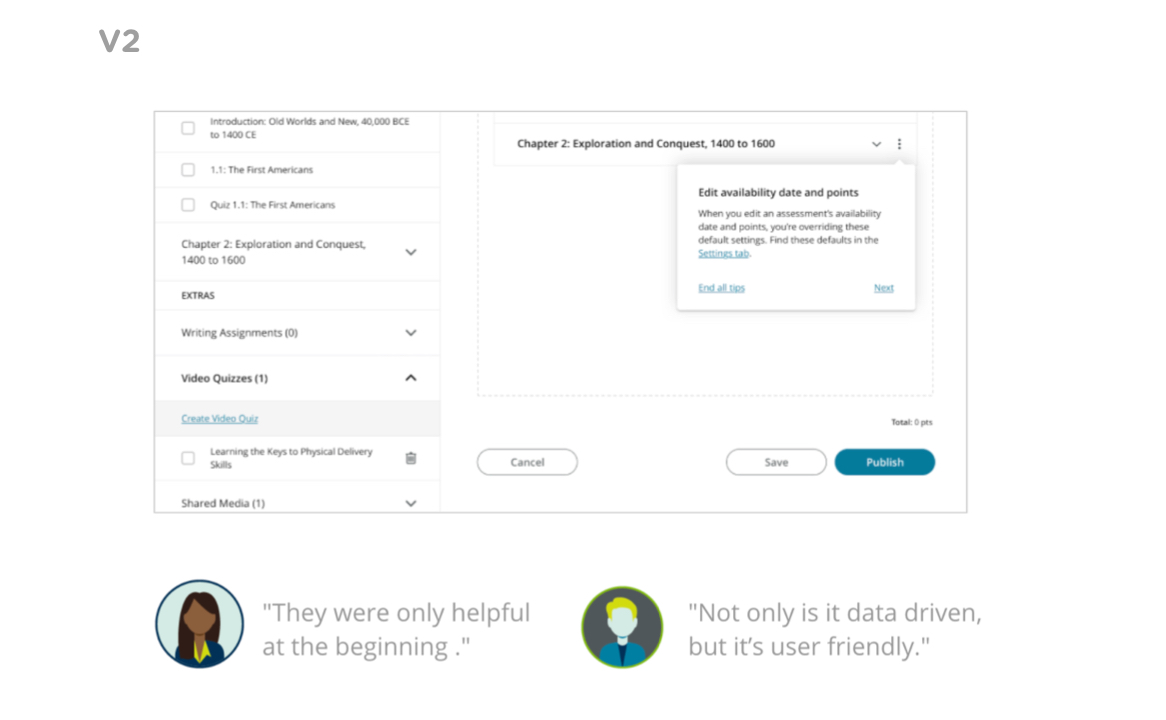Click End all tips

click(721, 288)
